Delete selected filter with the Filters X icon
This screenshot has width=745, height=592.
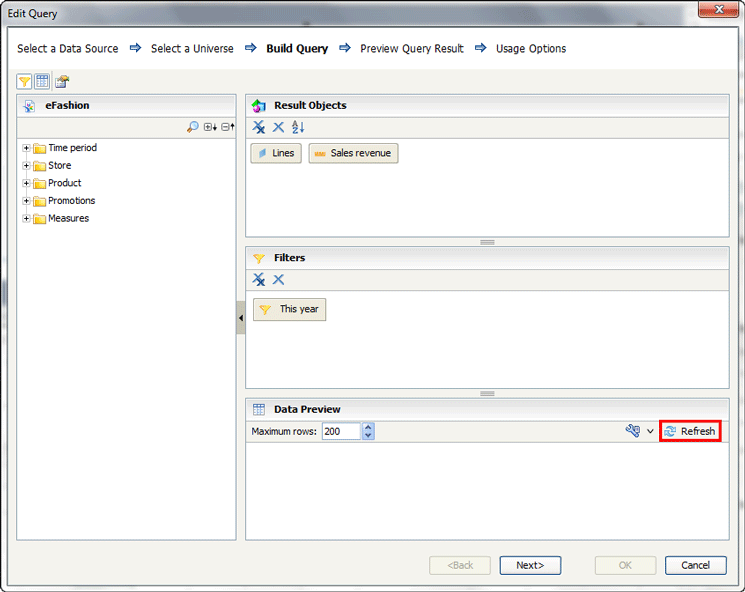pyautogui.click(x=279, y=280)
